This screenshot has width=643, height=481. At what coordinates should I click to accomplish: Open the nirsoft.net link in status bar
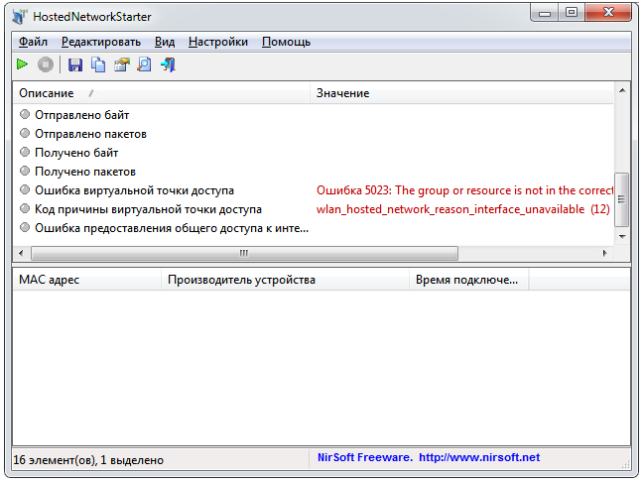[x=479, y=457]
